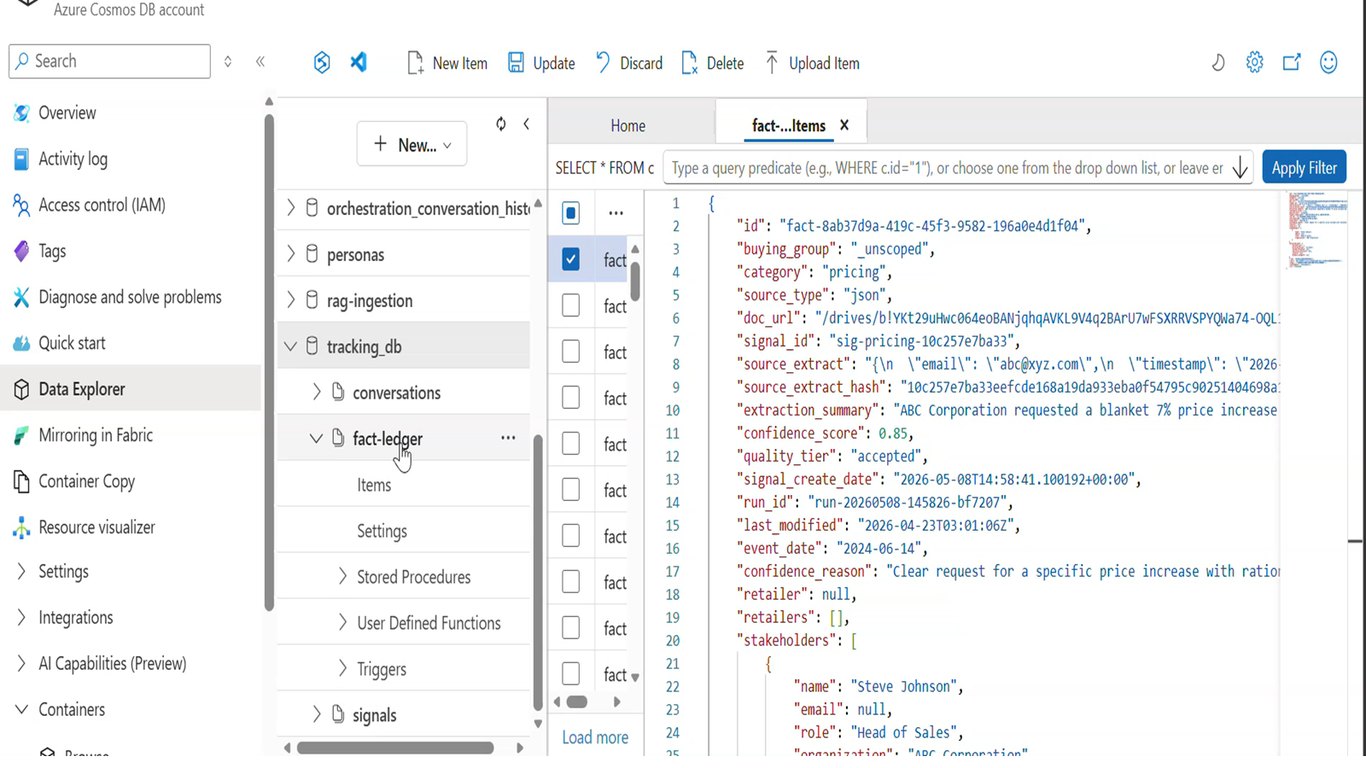
Task: Open the New... dropdown button
Action: pyautogui.click(x=412, y=145)
